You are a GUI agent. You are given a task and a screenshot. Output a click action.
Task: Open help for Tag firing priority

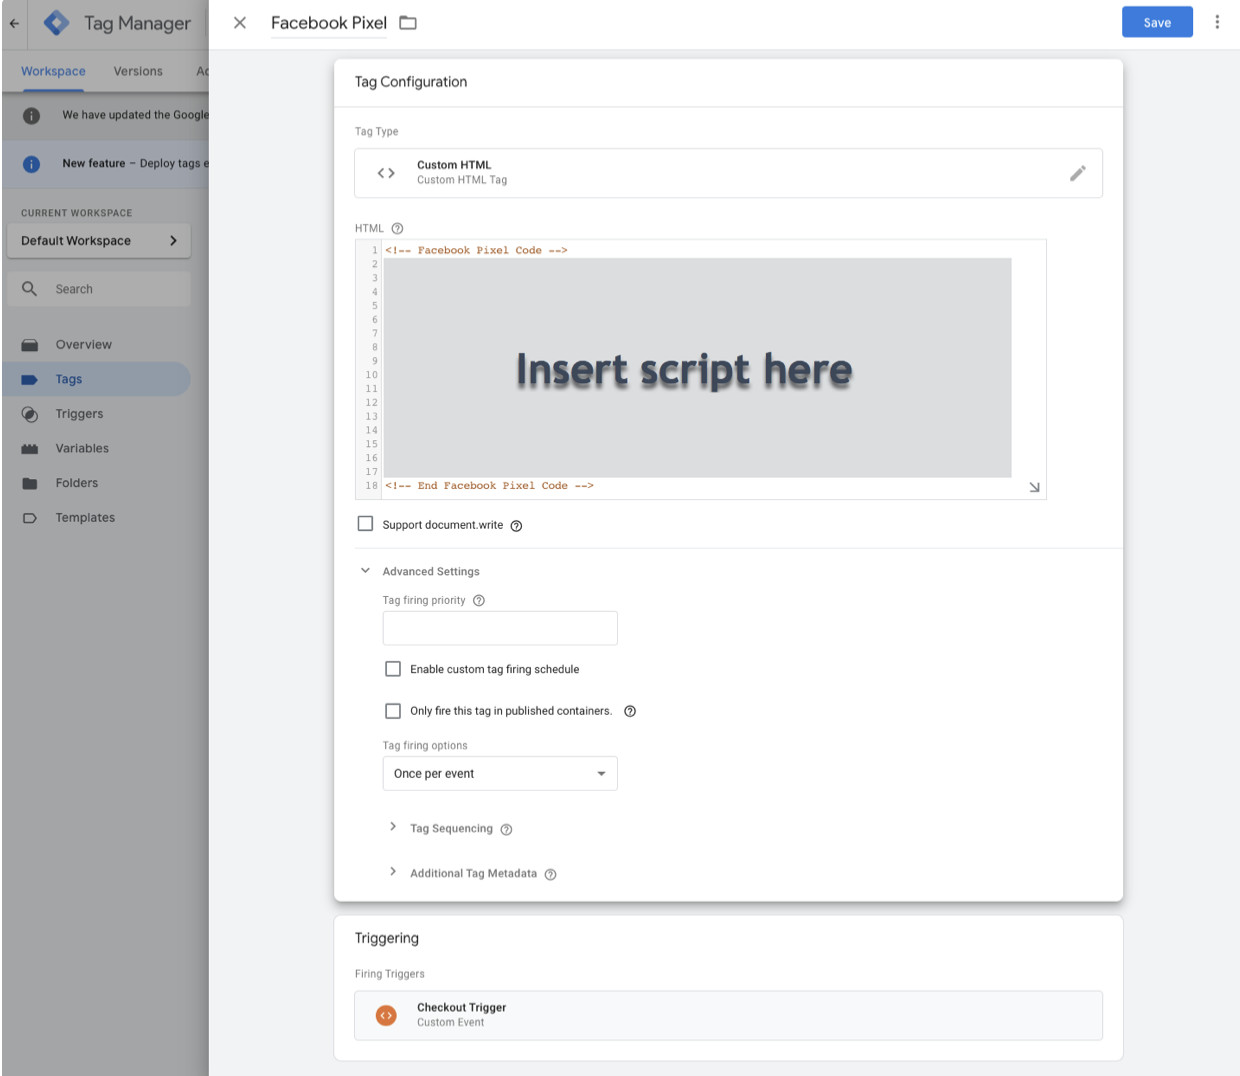pos(479,601)
